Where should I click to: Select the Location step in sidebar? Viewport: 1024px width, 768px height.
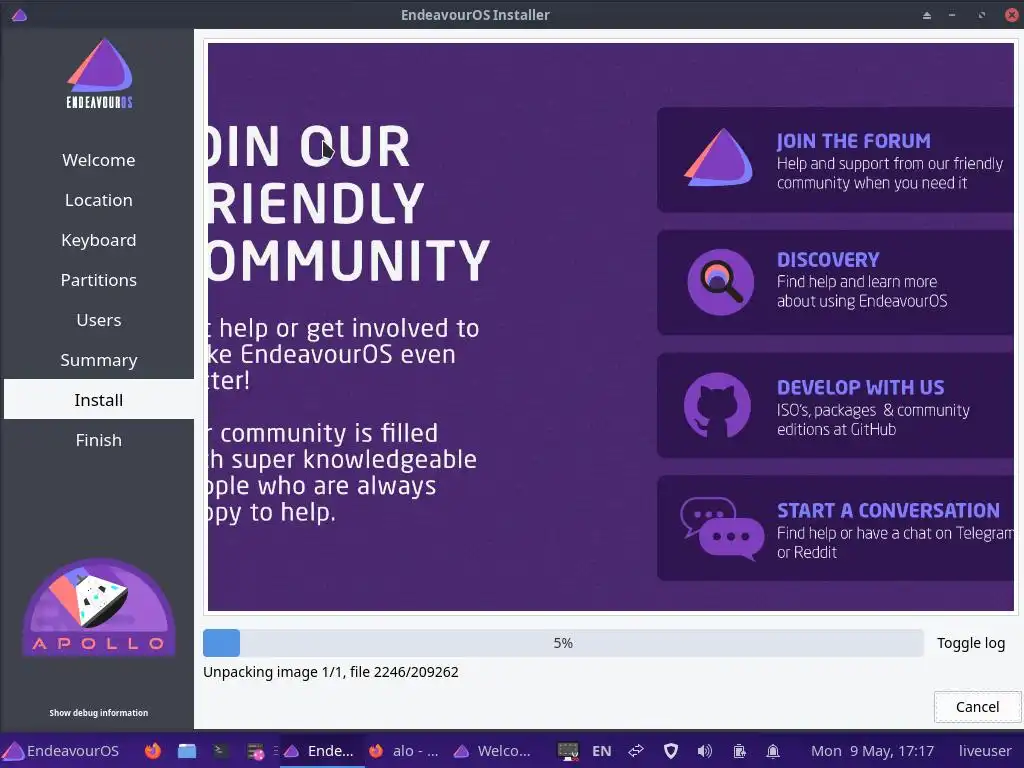point(99,200)
